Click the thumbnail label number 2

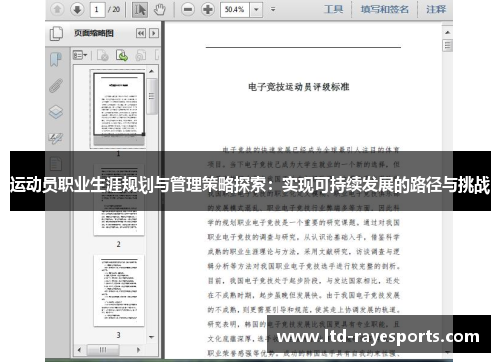(x=119, y=244)
